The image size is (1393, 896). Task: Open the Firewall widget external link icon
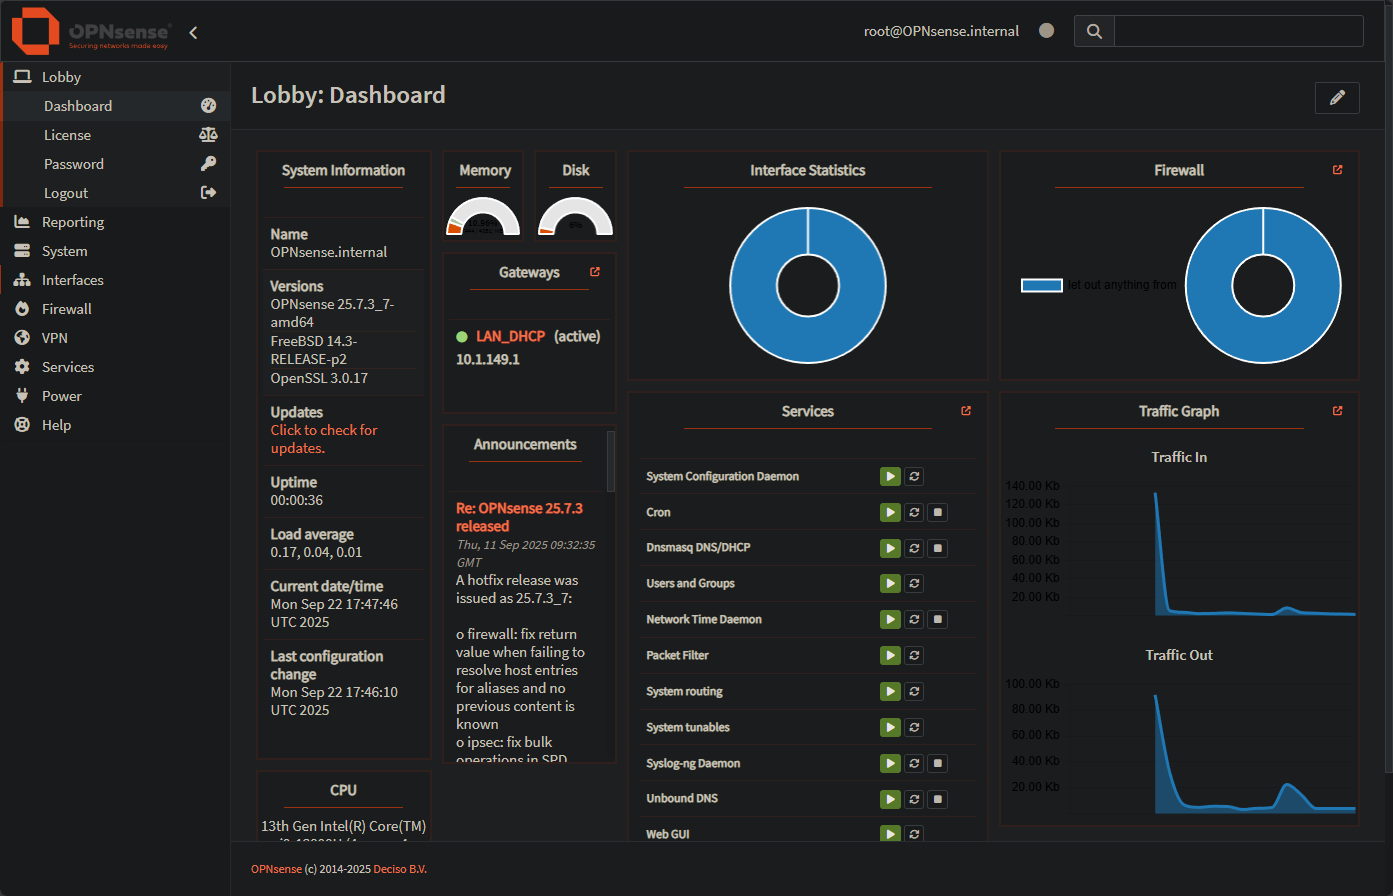pyautogui.click(x=1337, y=169)
